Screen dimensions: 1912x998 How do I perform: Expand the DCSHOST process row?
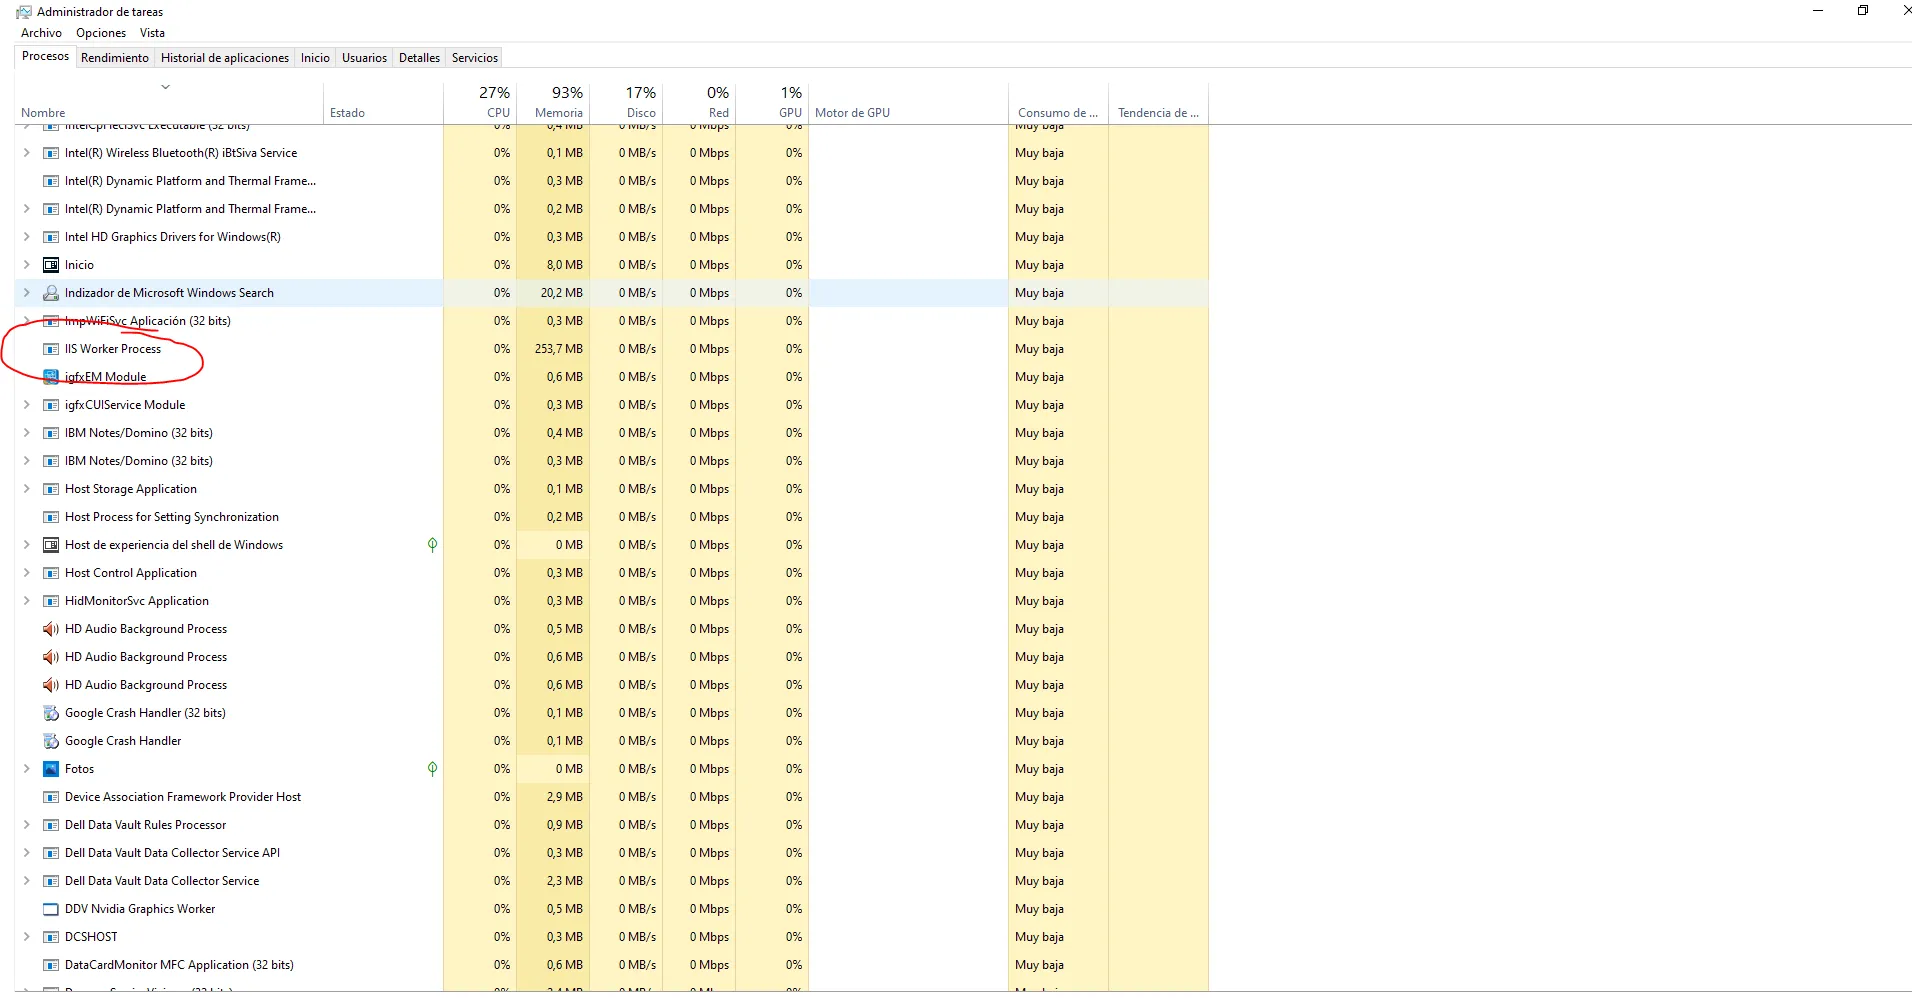click(x=27, y=937)
